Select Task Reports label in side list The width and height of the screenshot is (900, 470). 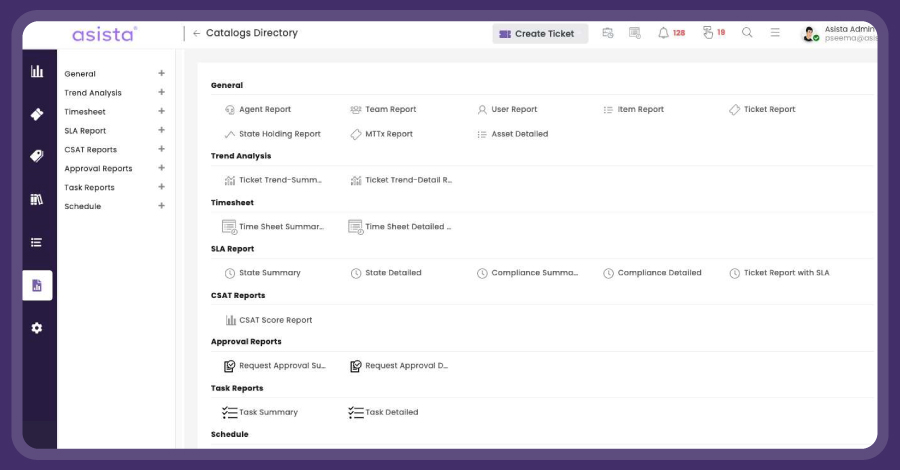point(90,188)
